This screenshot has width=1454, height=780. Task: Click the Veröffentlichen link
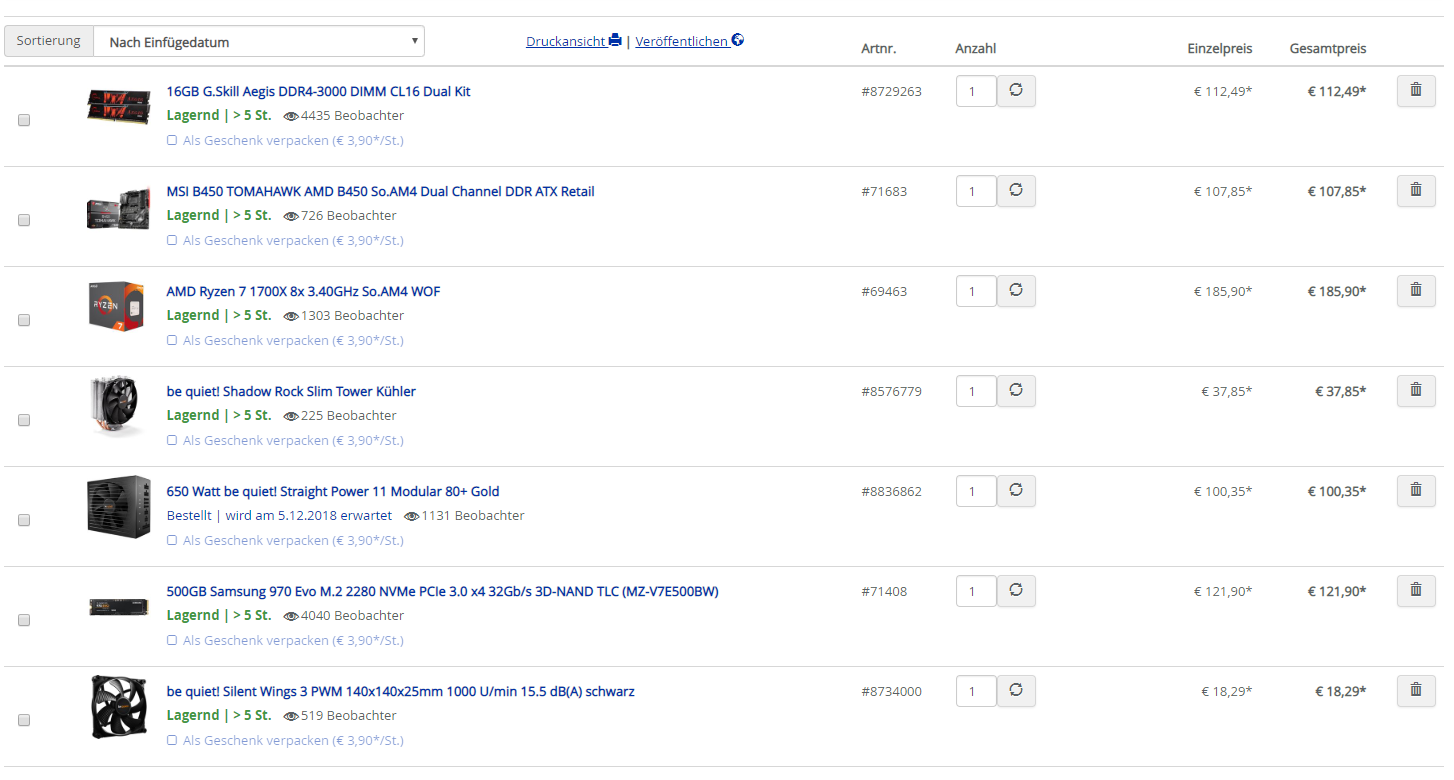681,42
